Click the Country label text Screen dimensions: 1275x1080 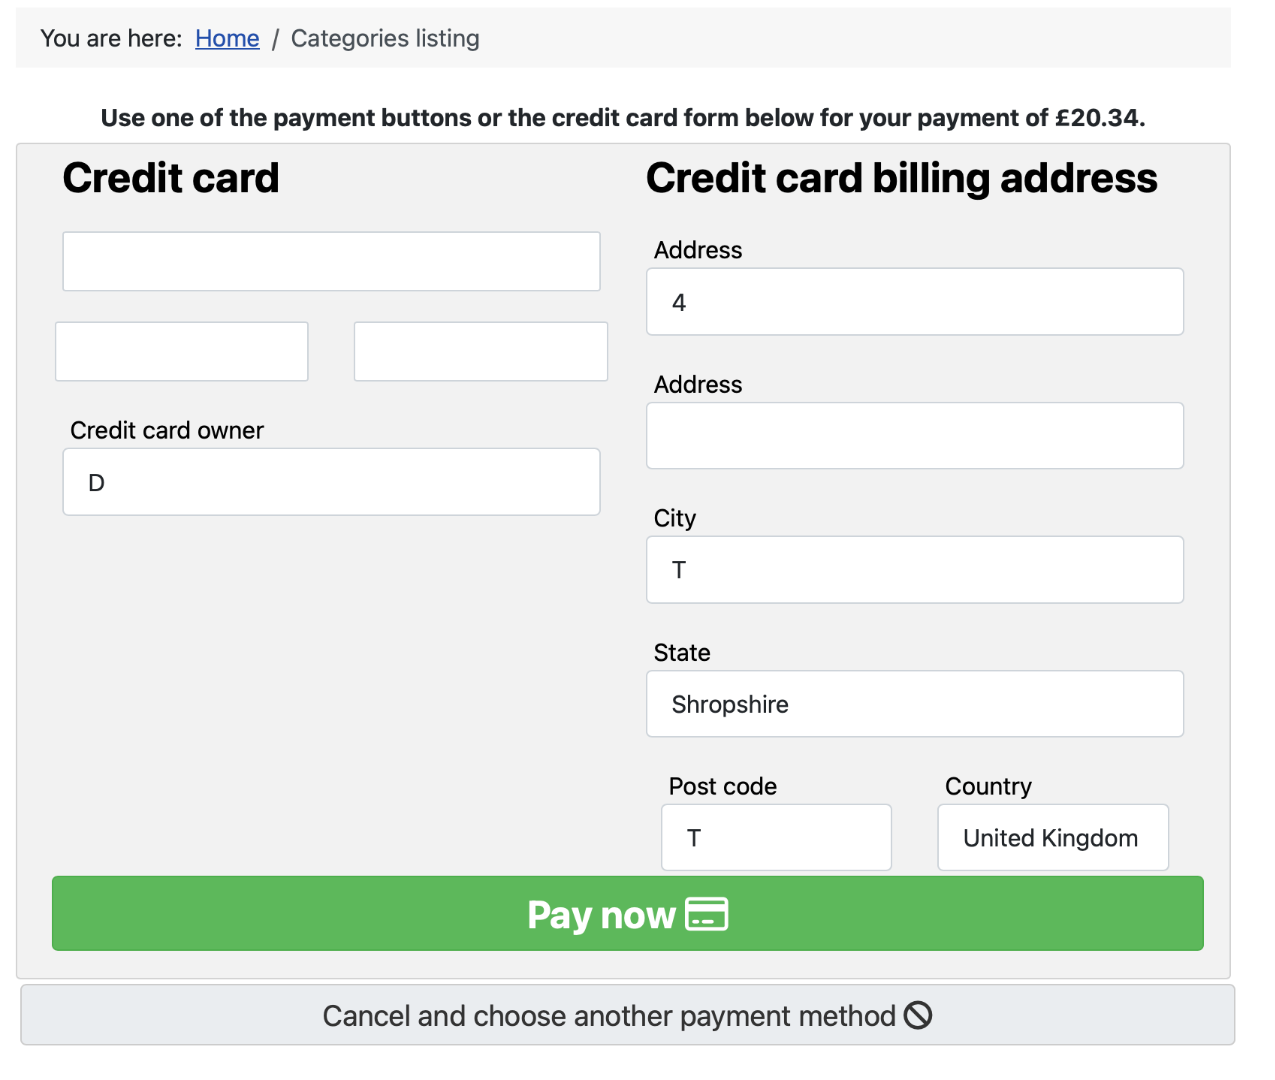988,786
